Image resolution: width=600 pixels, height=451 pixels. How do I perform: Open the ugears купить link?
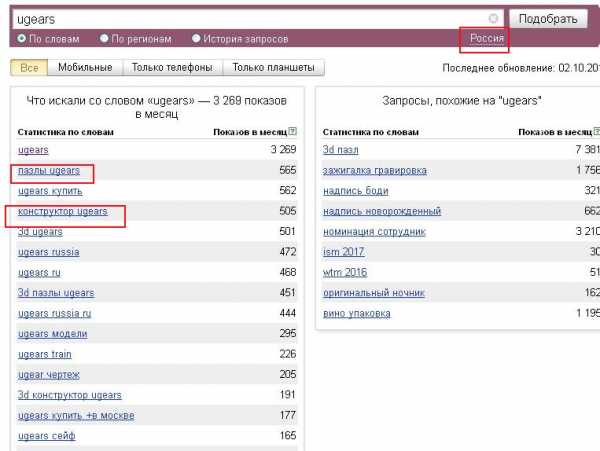pos(50,190)
